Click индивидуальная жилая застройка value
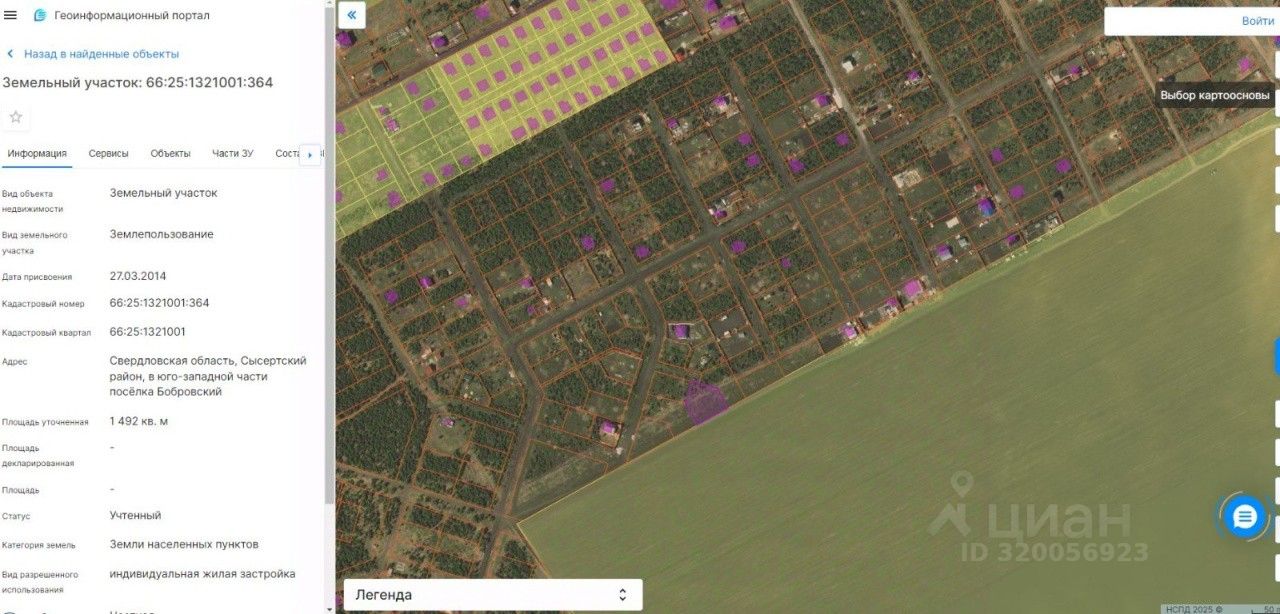The width and height of the screenshot is (1280, 614). (x=202, y=574)
